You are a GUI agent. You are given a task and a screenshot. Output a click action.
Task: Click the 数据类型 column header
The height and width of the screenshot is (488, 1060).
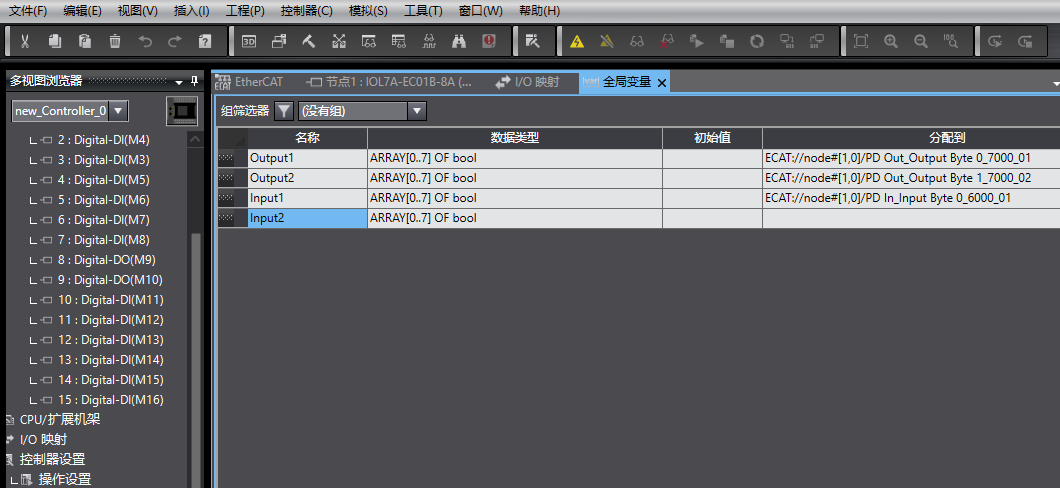(x=514, y=138)
